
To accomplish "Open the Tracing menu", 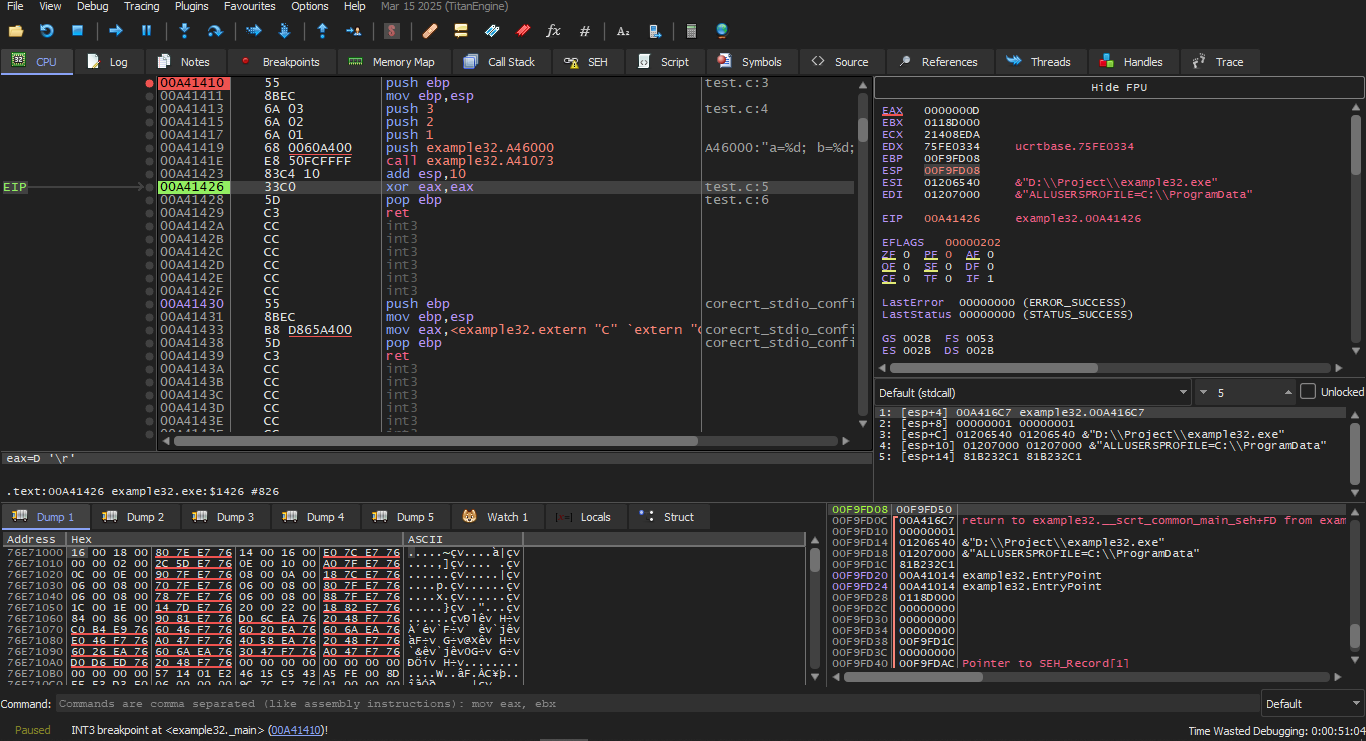I will (141, 6).
